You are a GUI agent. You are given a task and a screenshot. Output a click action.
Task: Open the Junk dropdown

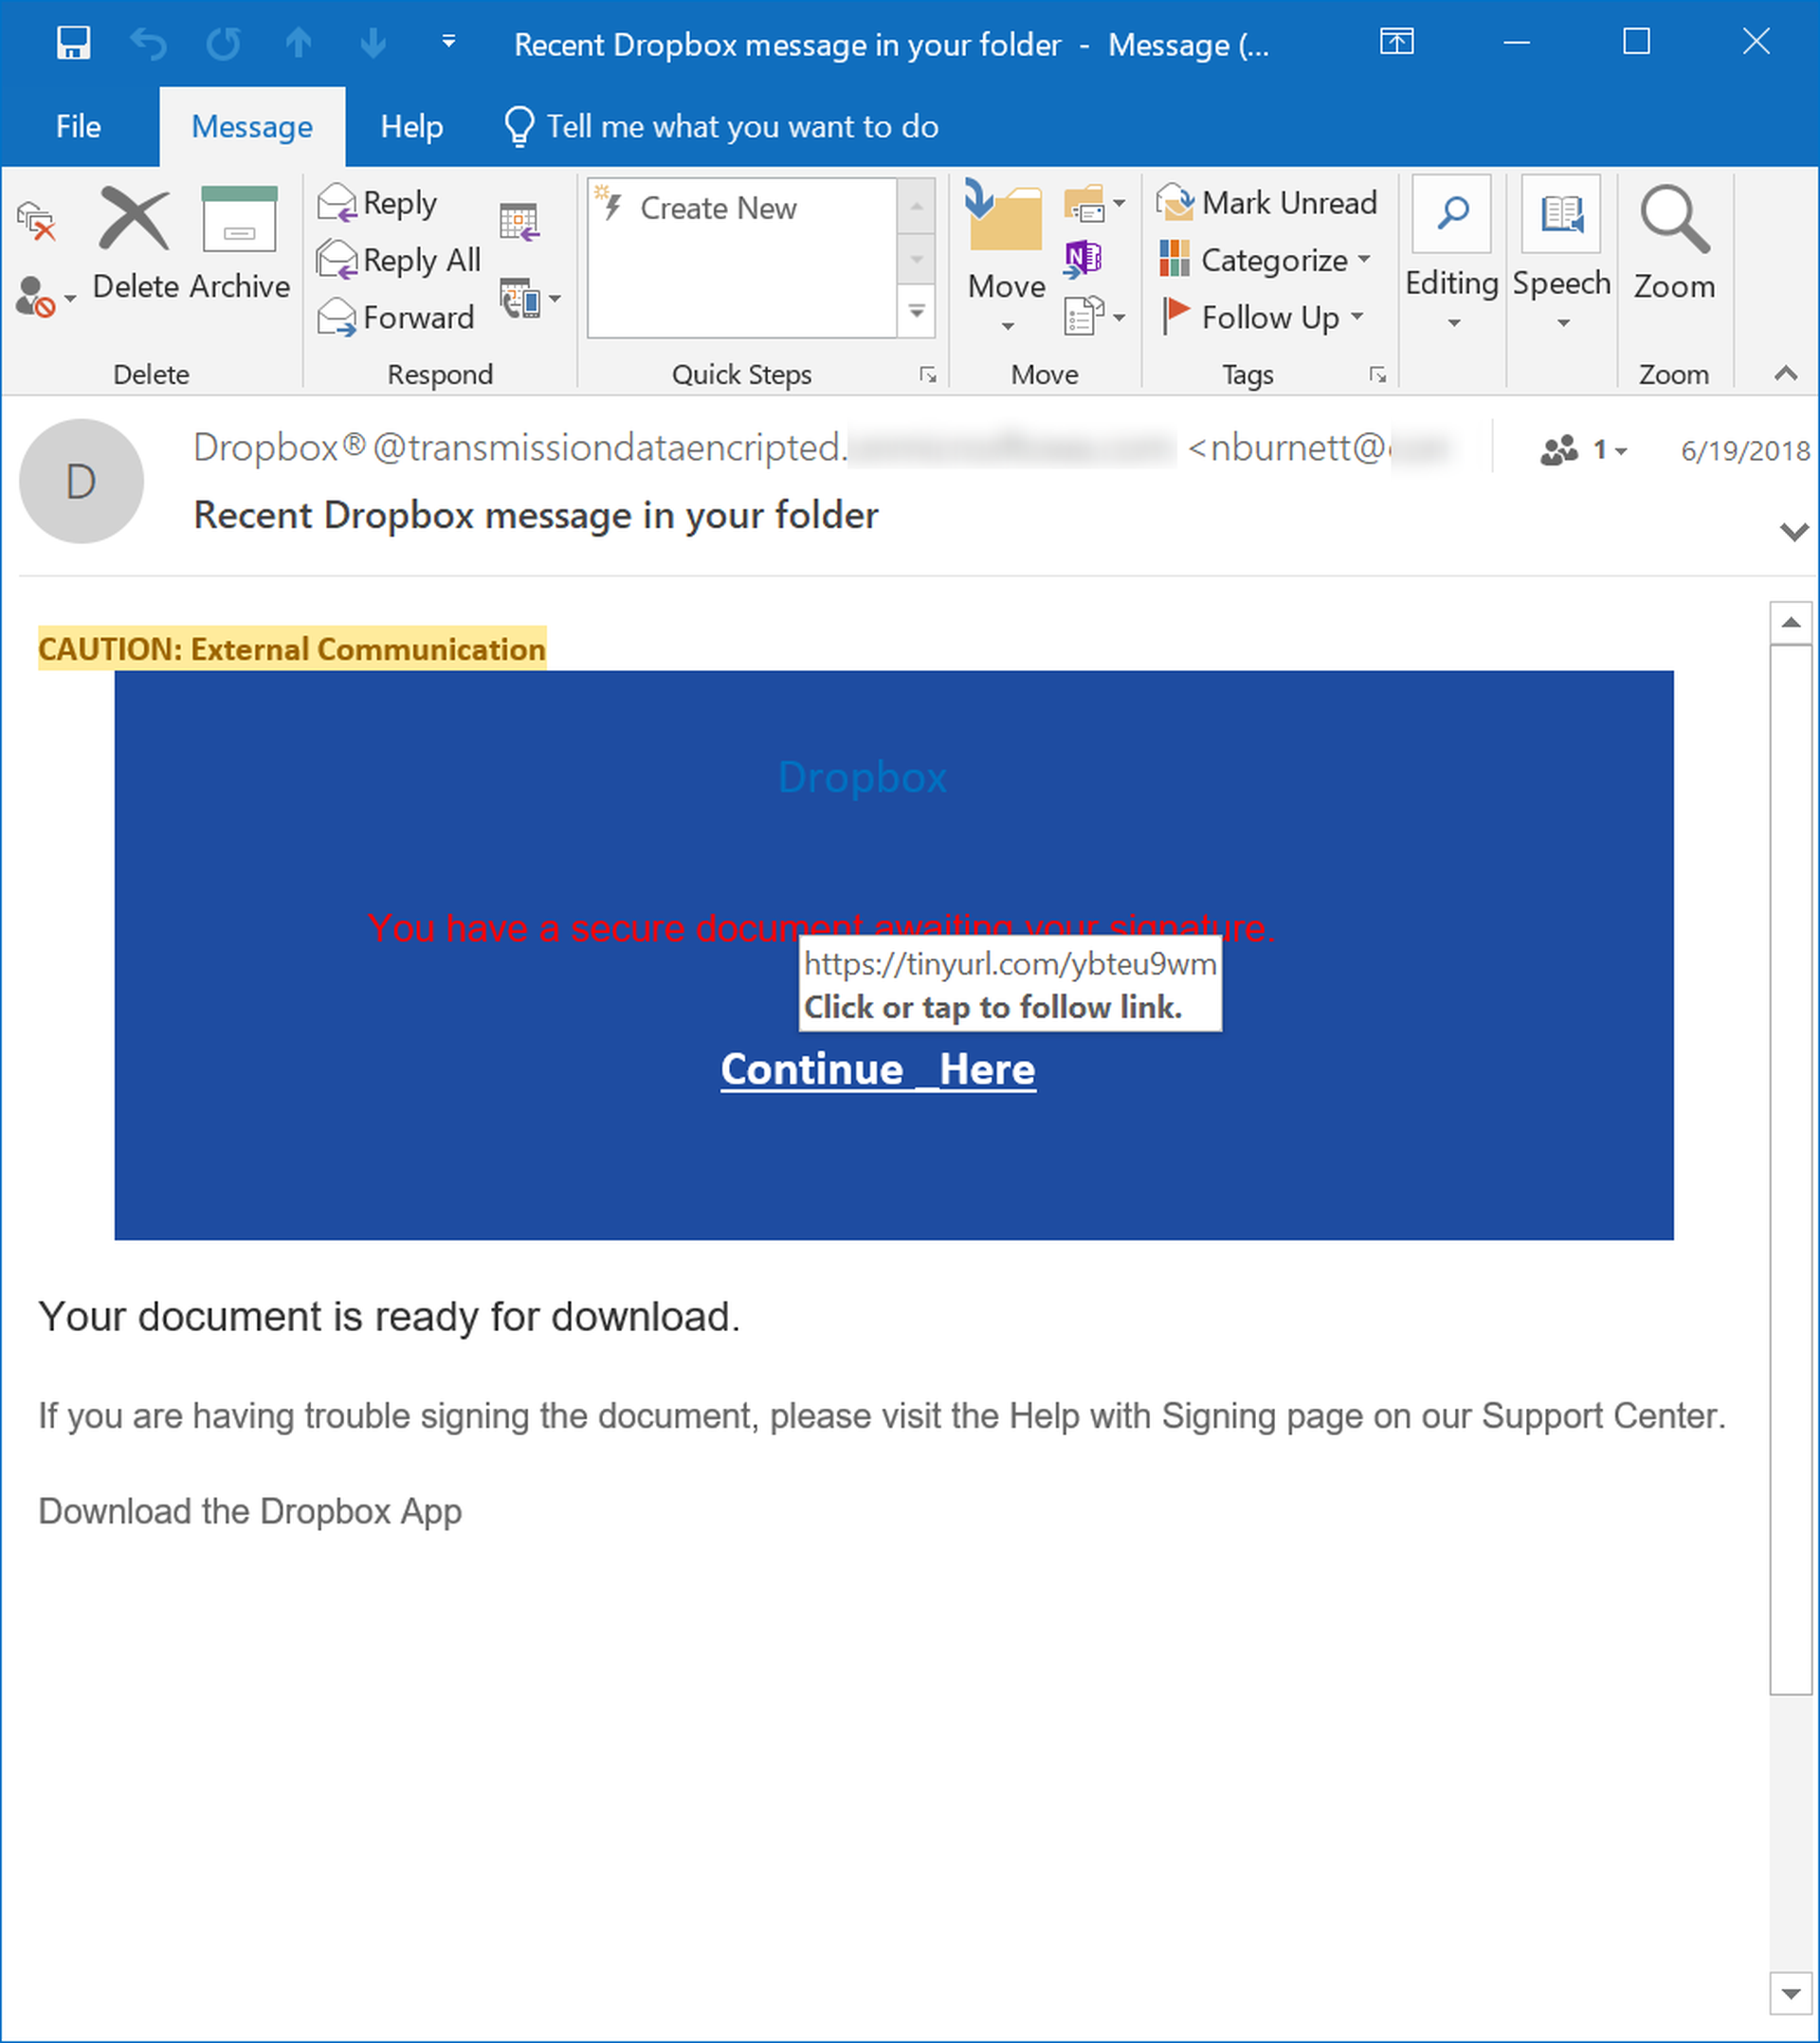[x=45, y=297]
